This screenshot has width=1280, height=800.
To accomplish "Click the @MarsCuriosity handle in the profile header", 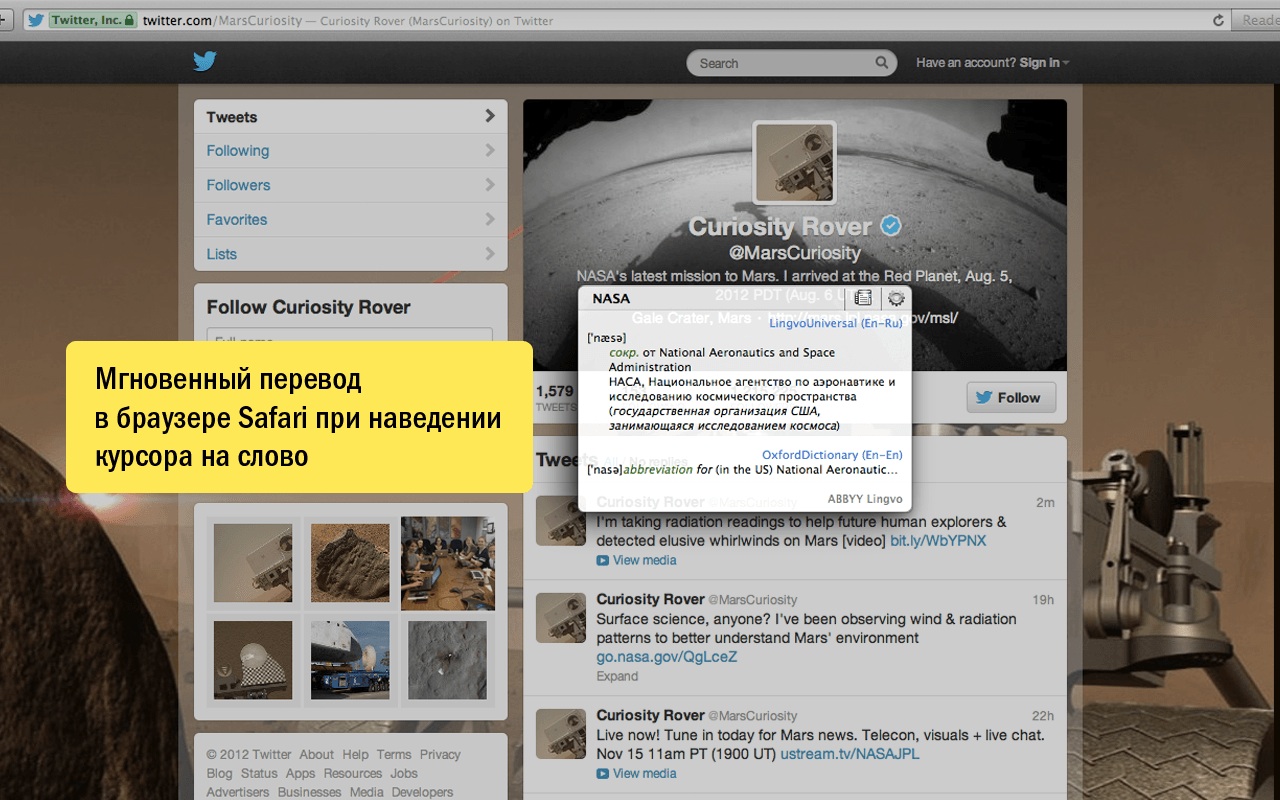I will coord(795,253).
